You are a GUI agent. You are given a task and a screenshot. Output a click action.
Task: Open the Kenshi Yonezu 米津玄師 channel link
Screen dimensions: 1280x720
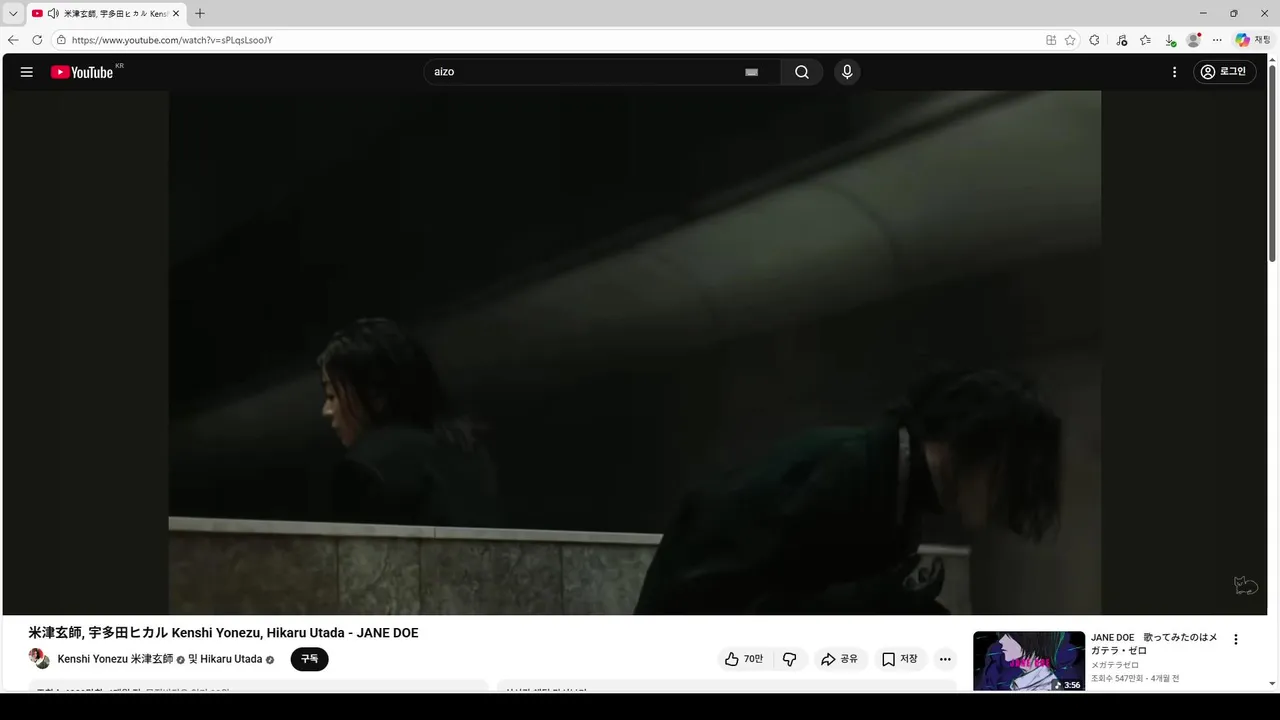point(115,659)
